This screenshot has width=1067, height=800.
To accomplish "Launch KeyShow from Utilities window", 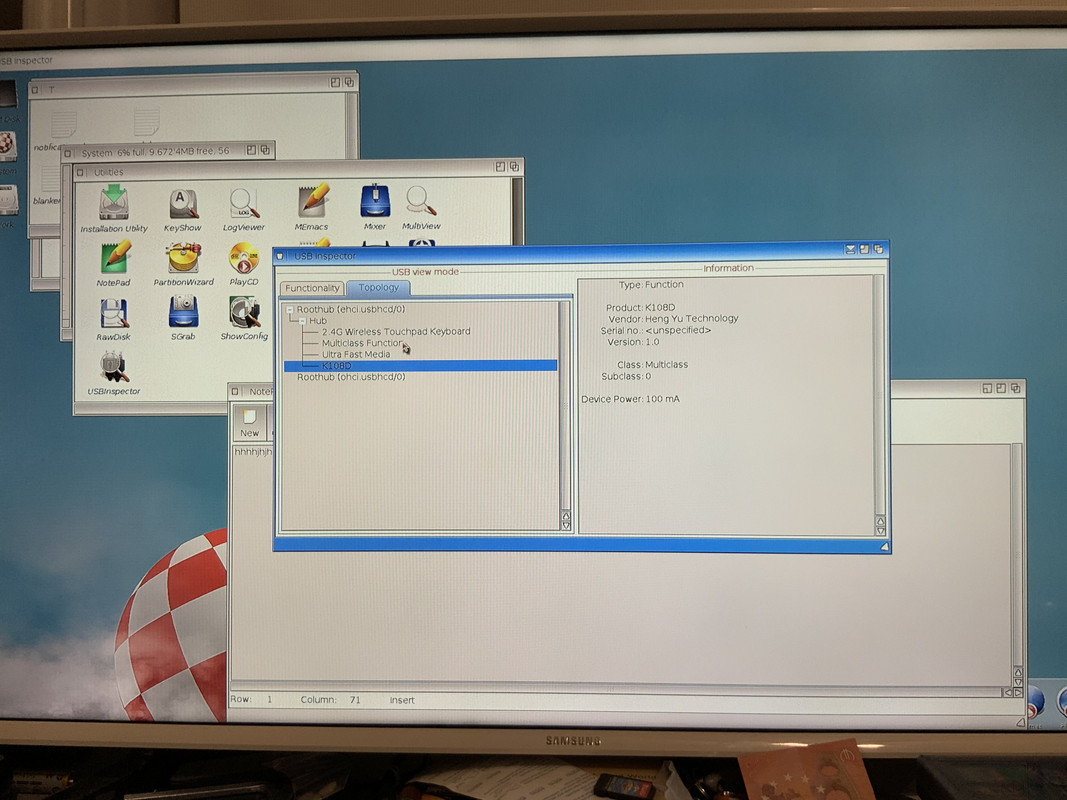I will click(182, 210).
